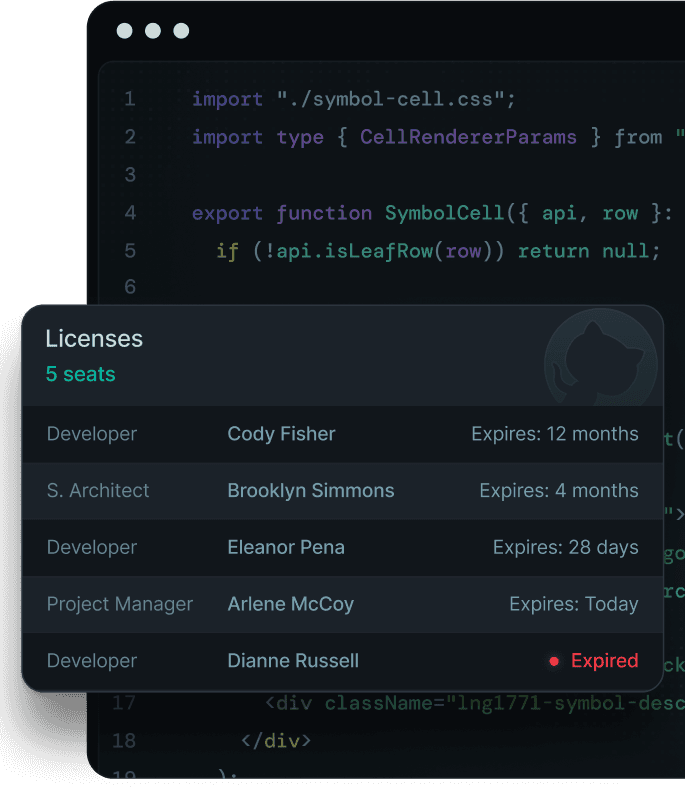Click line number 4 in code gutter
The image size is (685, 793).
click(130, 213)
